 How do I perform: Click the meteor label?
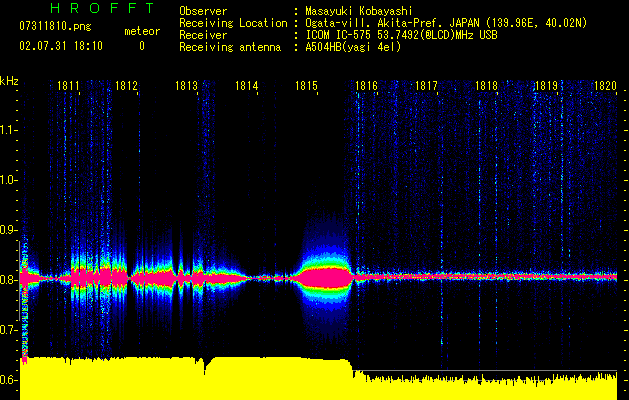142,31
